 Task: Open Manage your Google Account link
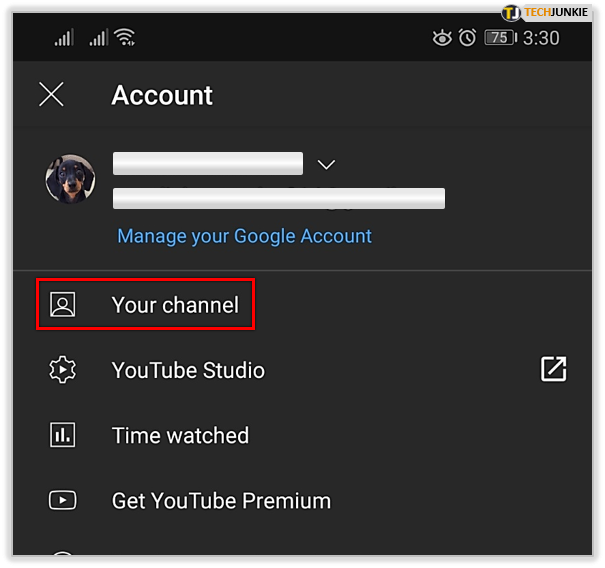point(244,236)
